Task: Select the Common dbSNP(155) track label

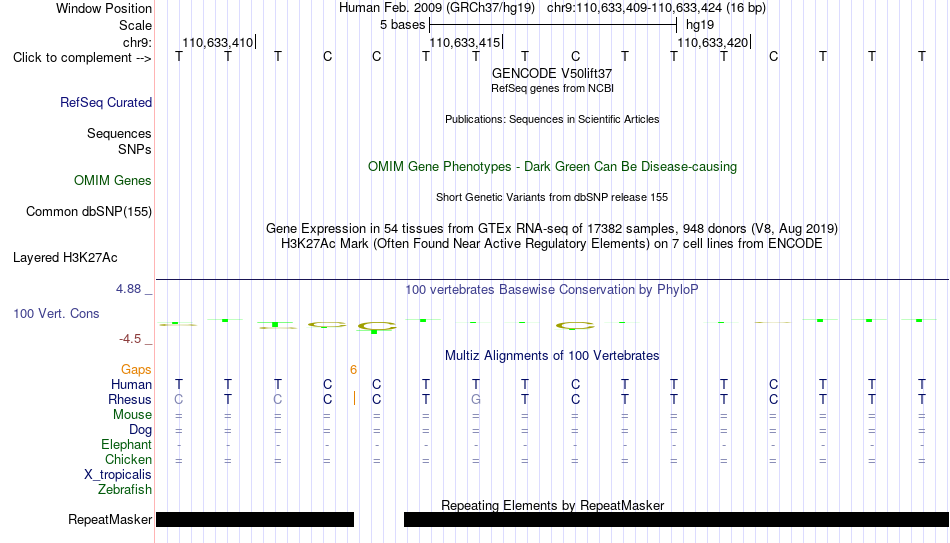Action: point(88,212)
